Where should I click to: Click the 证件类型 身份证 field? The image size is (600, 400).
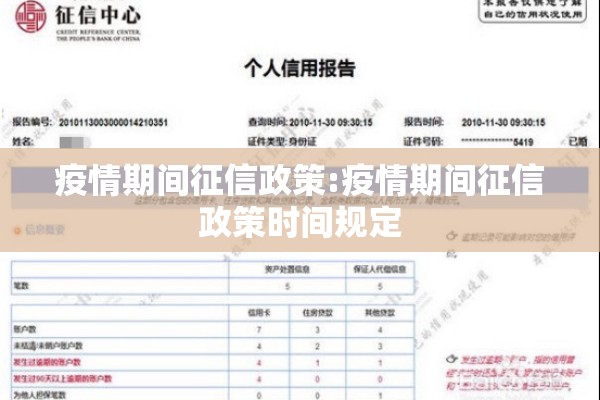282,142
